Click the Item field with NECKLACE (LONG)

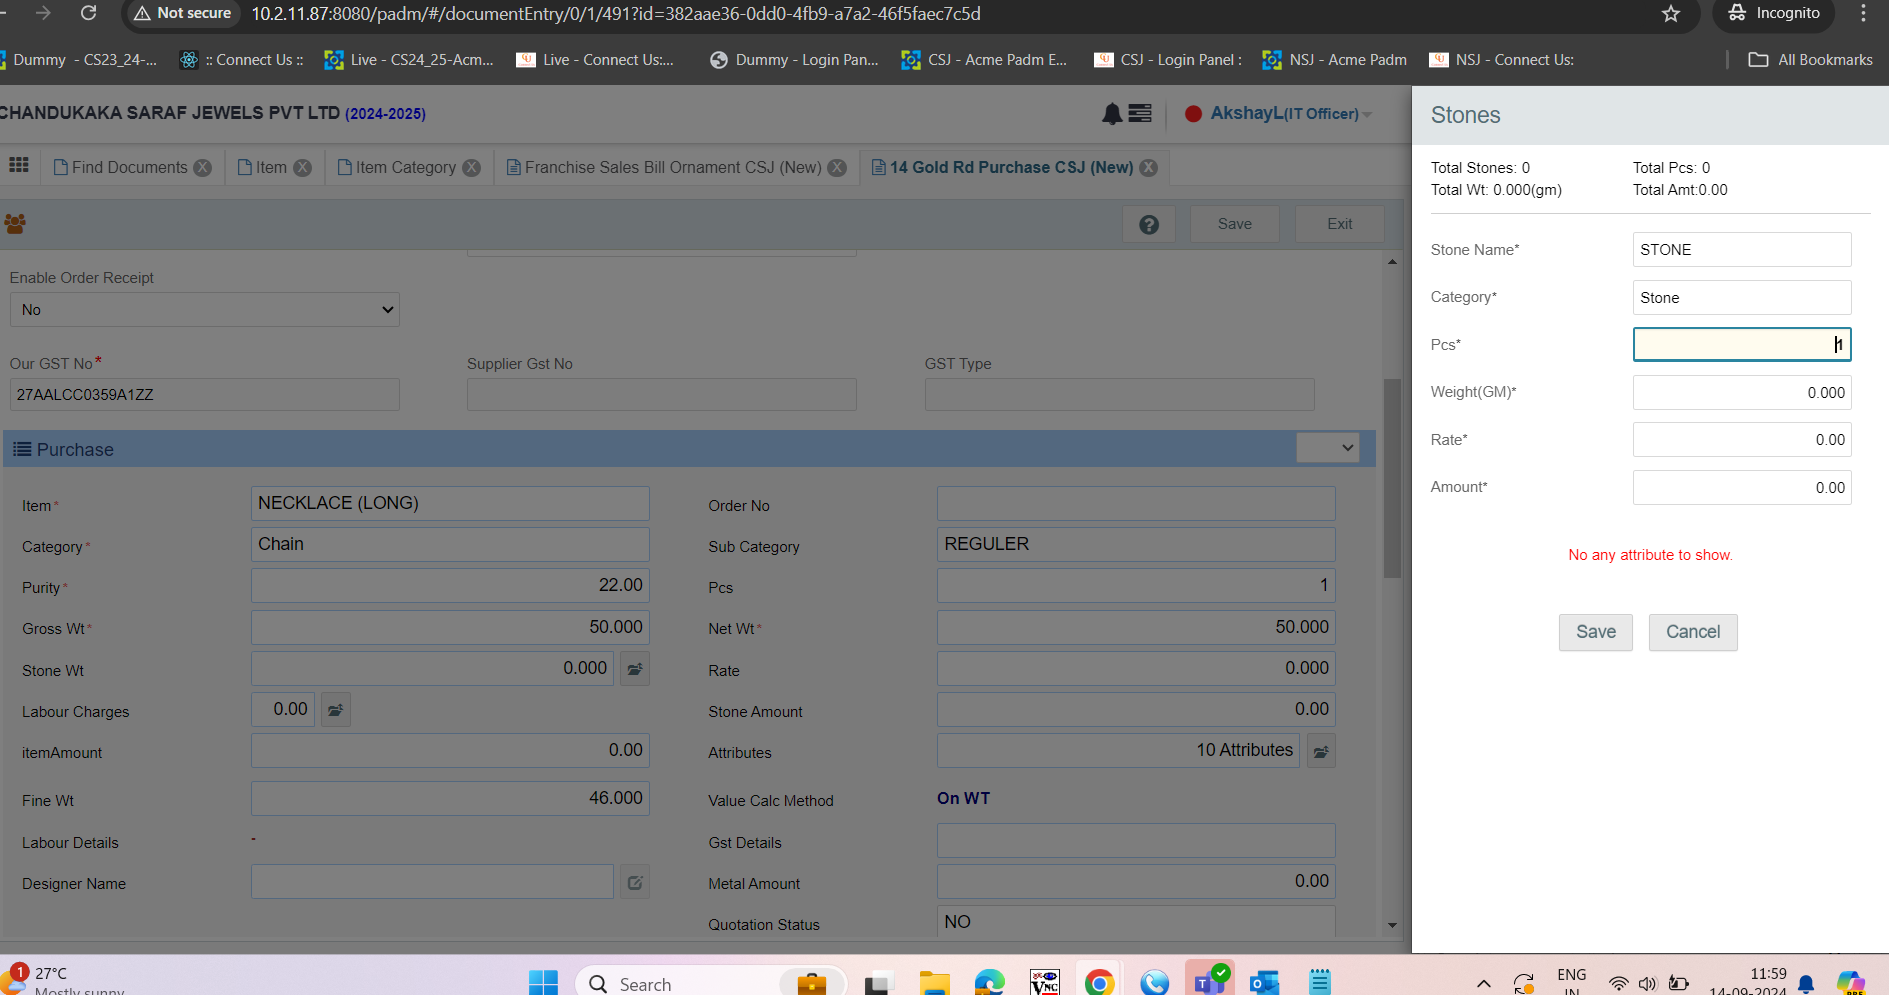[450, 503]
